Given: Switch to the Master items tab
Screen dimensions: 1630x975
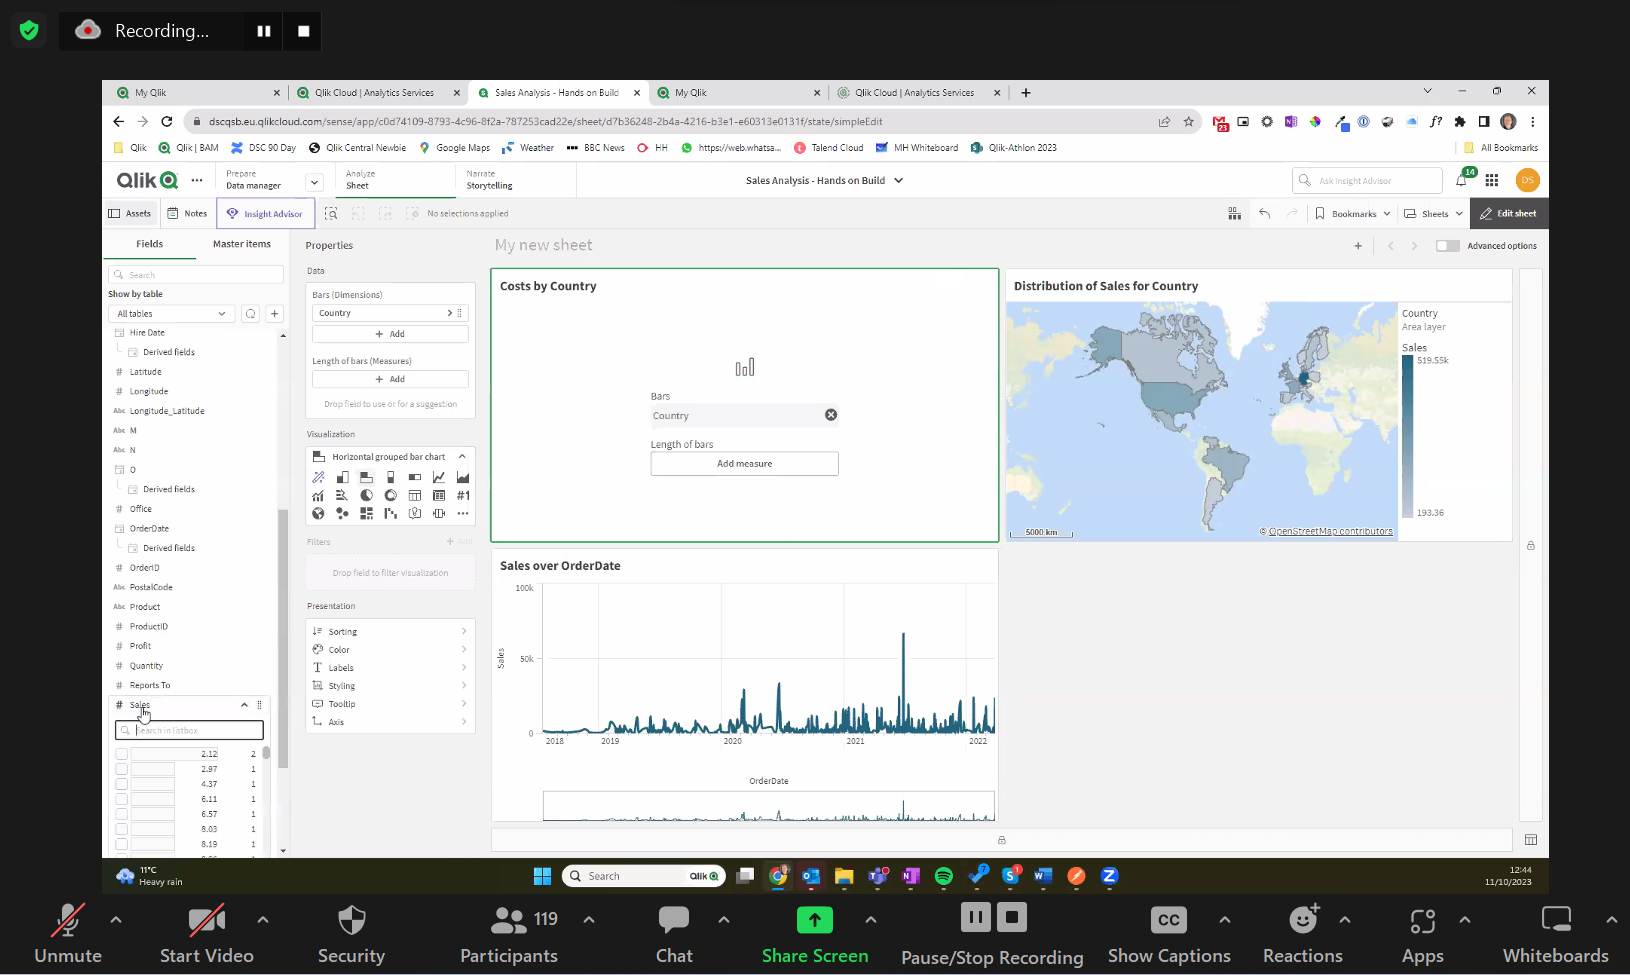Looking at the screenshot, I should (241, 243).
